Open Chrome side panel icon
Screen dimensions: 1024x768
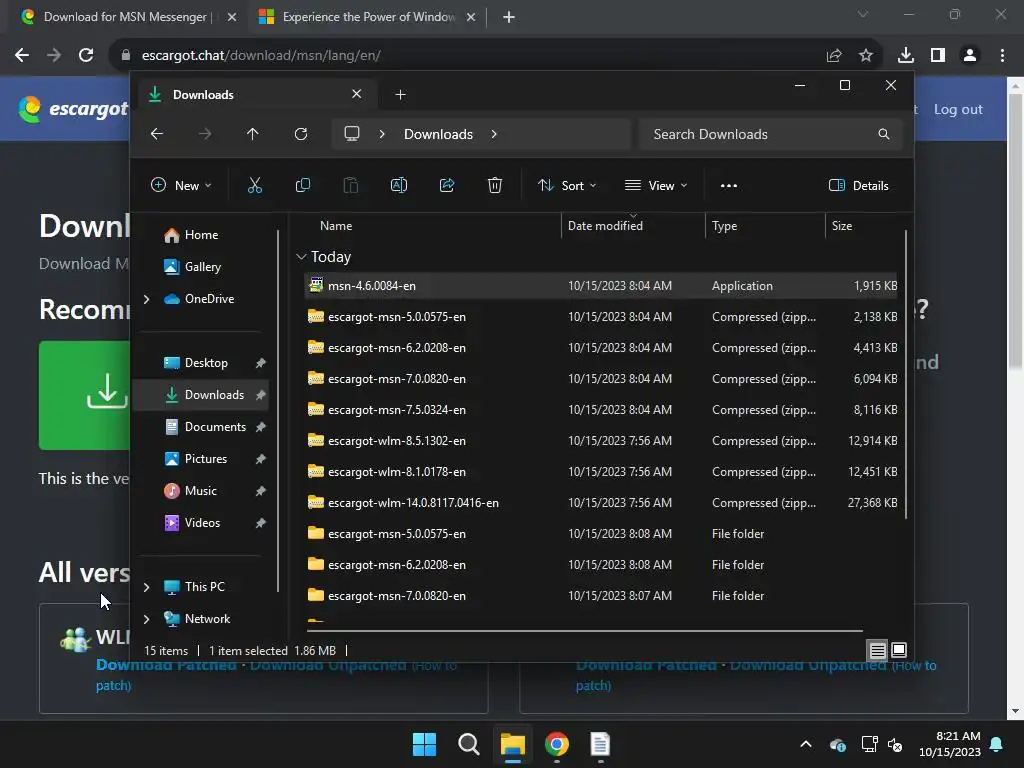pos(938,56)
